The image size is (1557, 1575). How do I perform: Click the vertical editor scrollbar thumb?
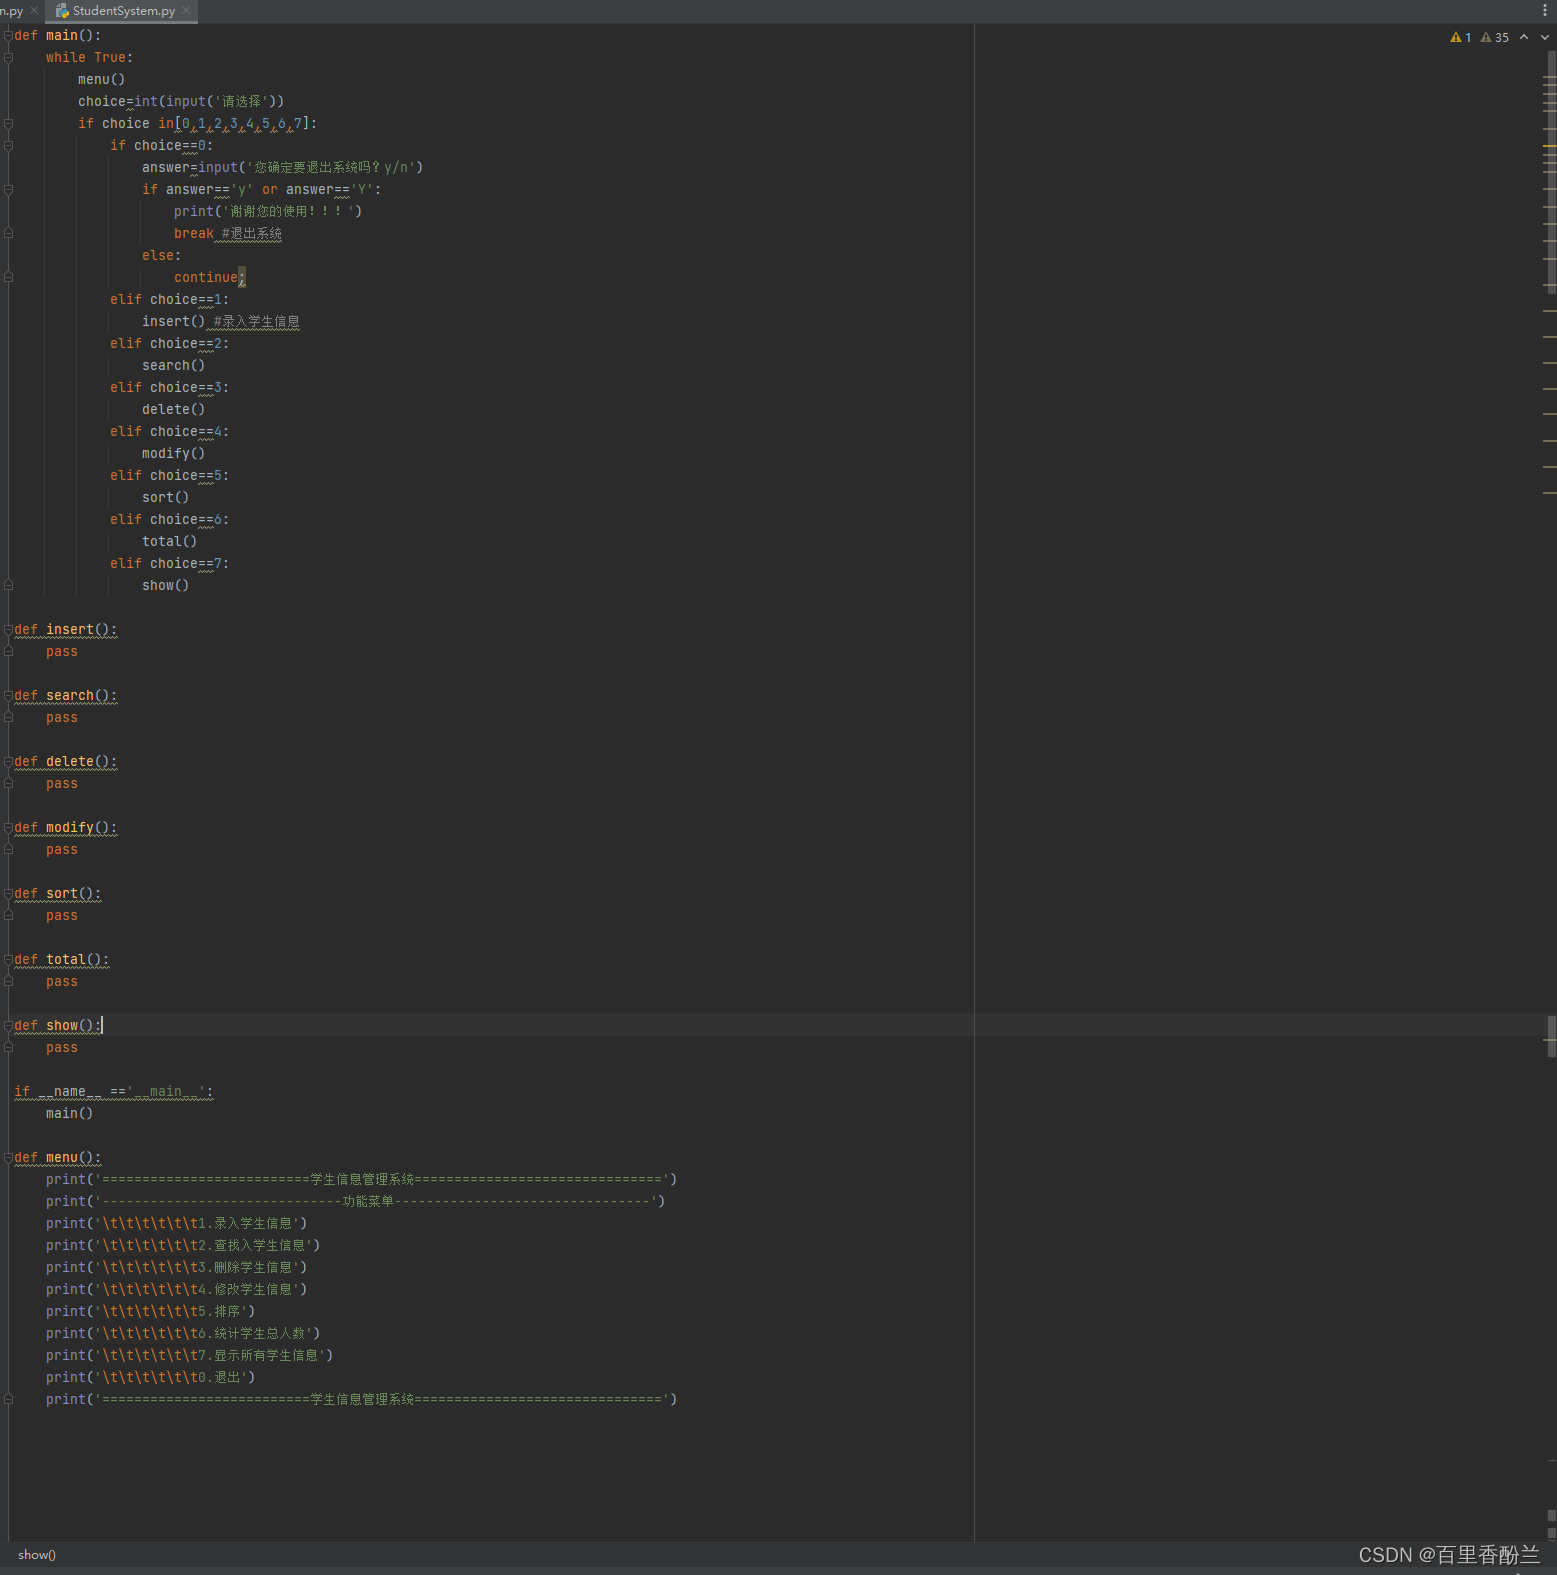(x=1551, y=170)
